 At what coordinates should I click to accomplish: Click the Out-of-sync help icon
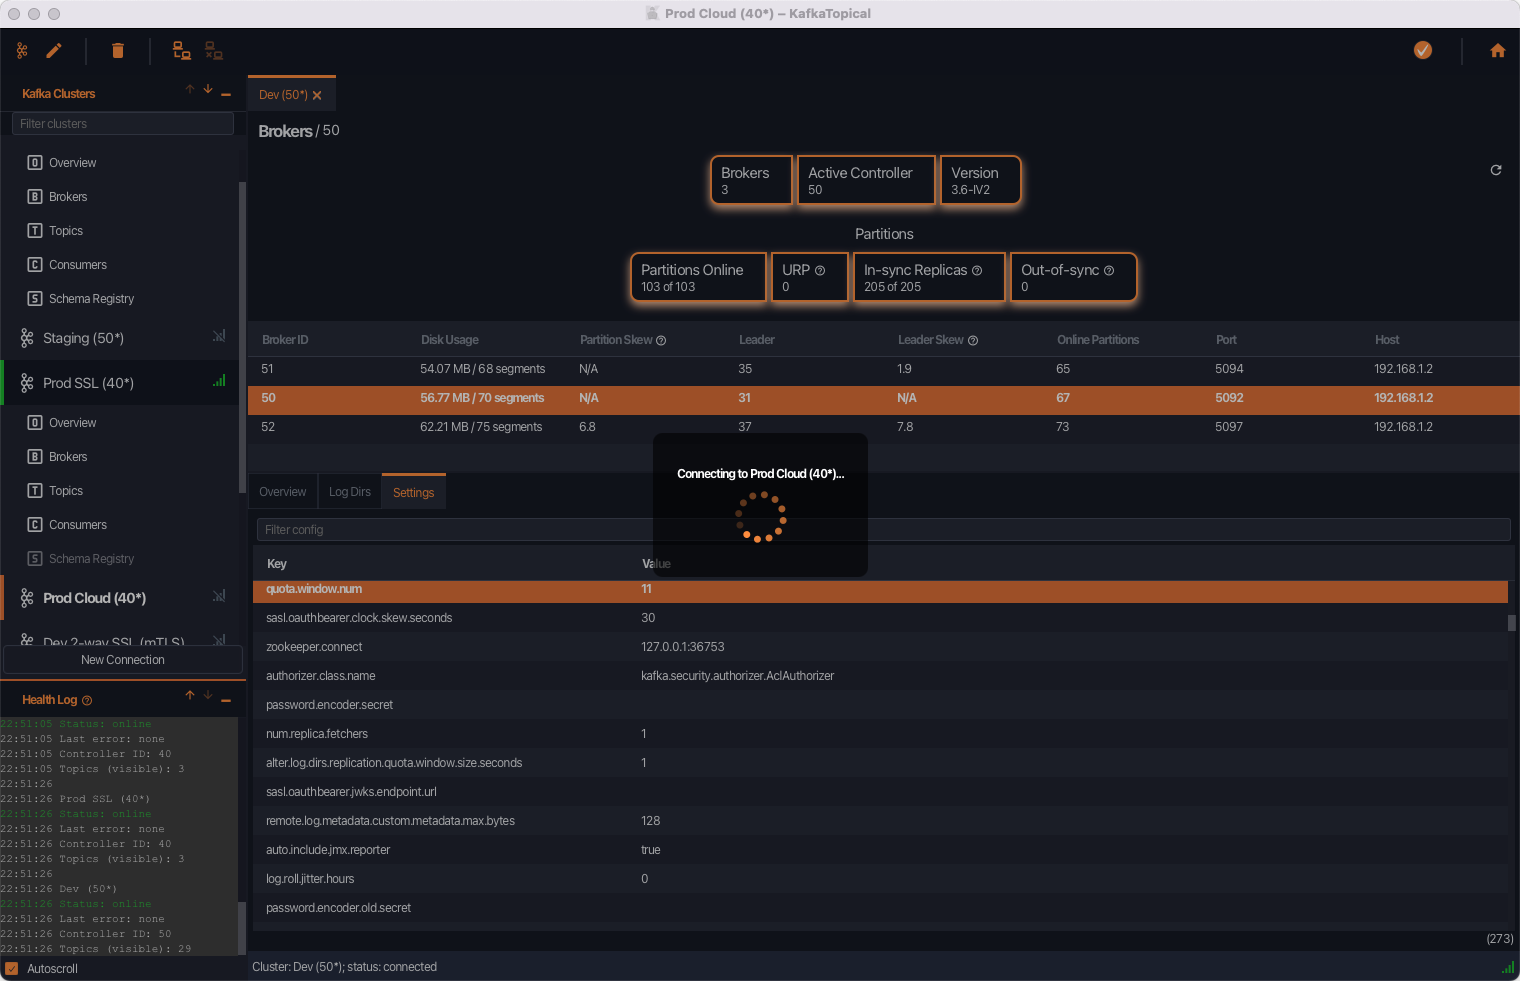[1109, 270]
